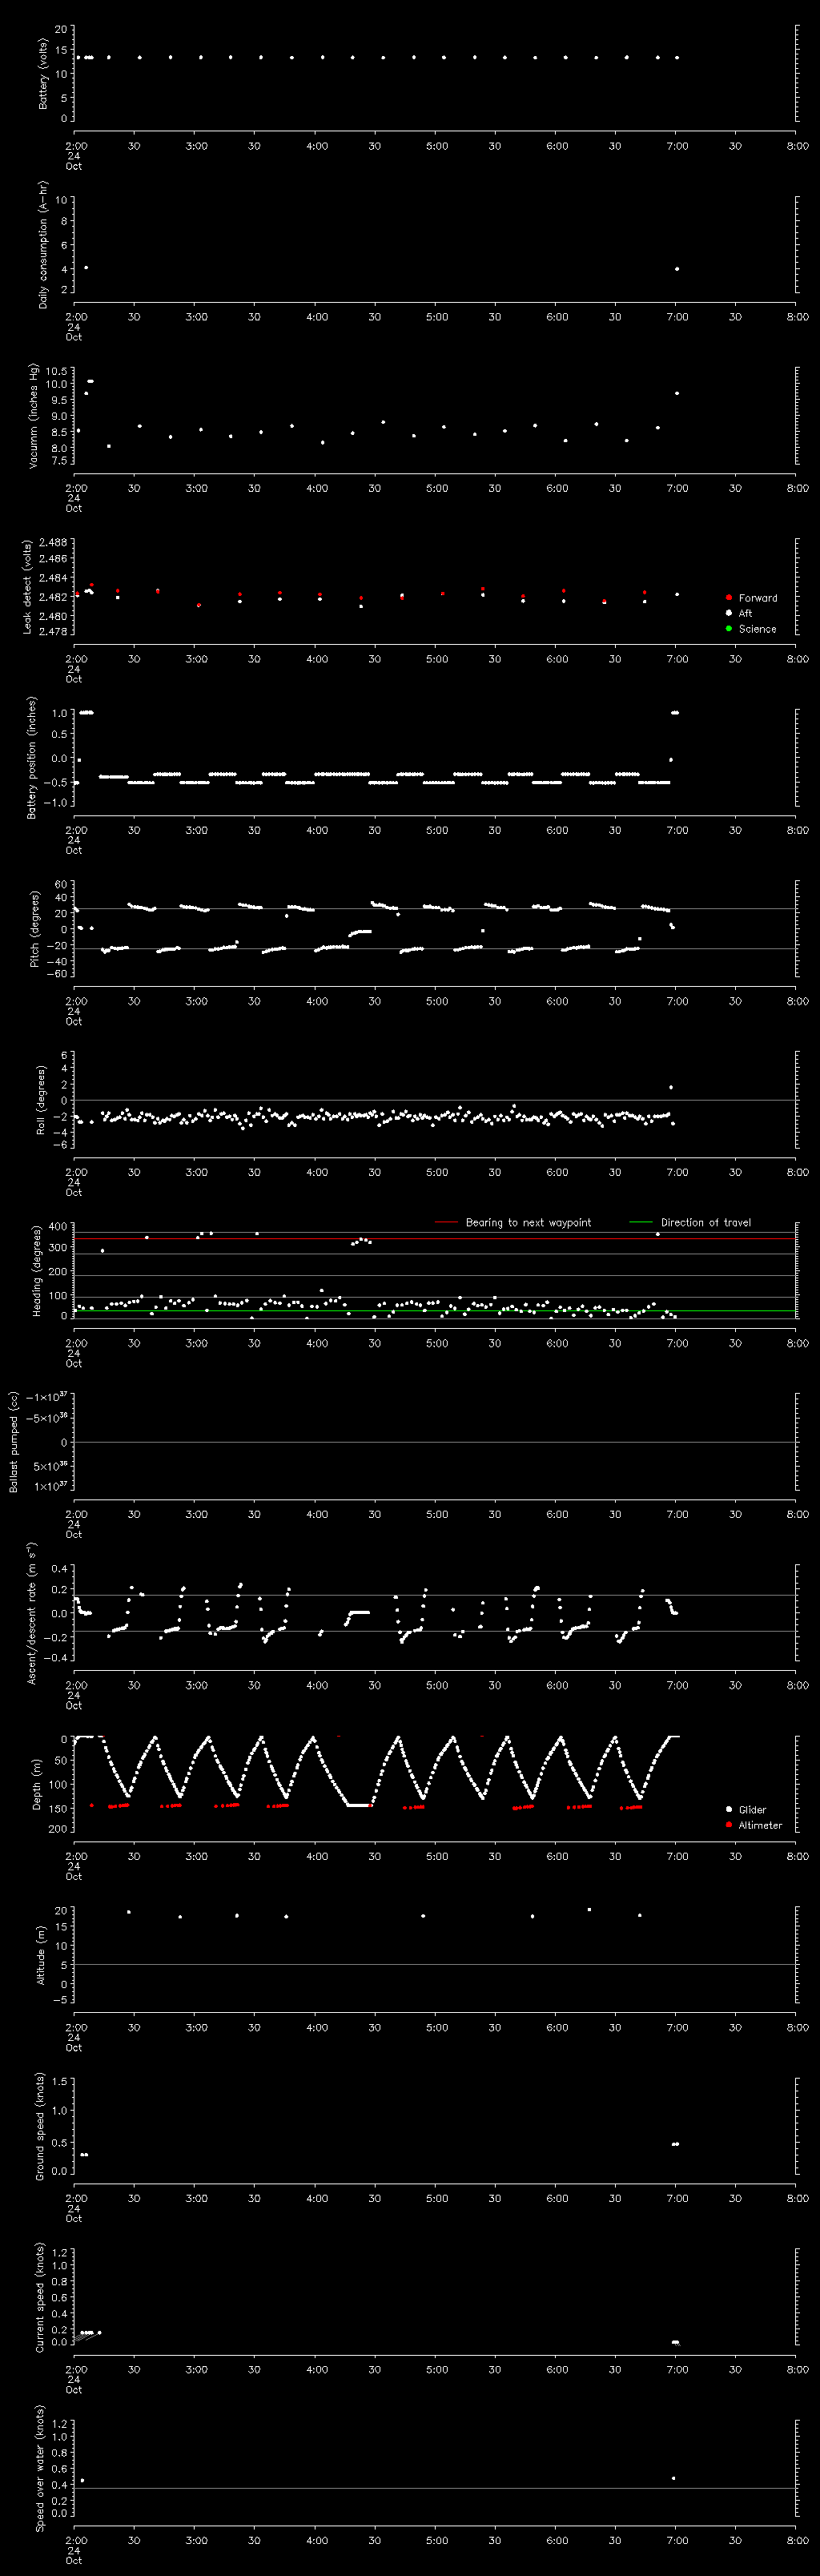Click Speed over water point near 7:00

coord(674,2478)
